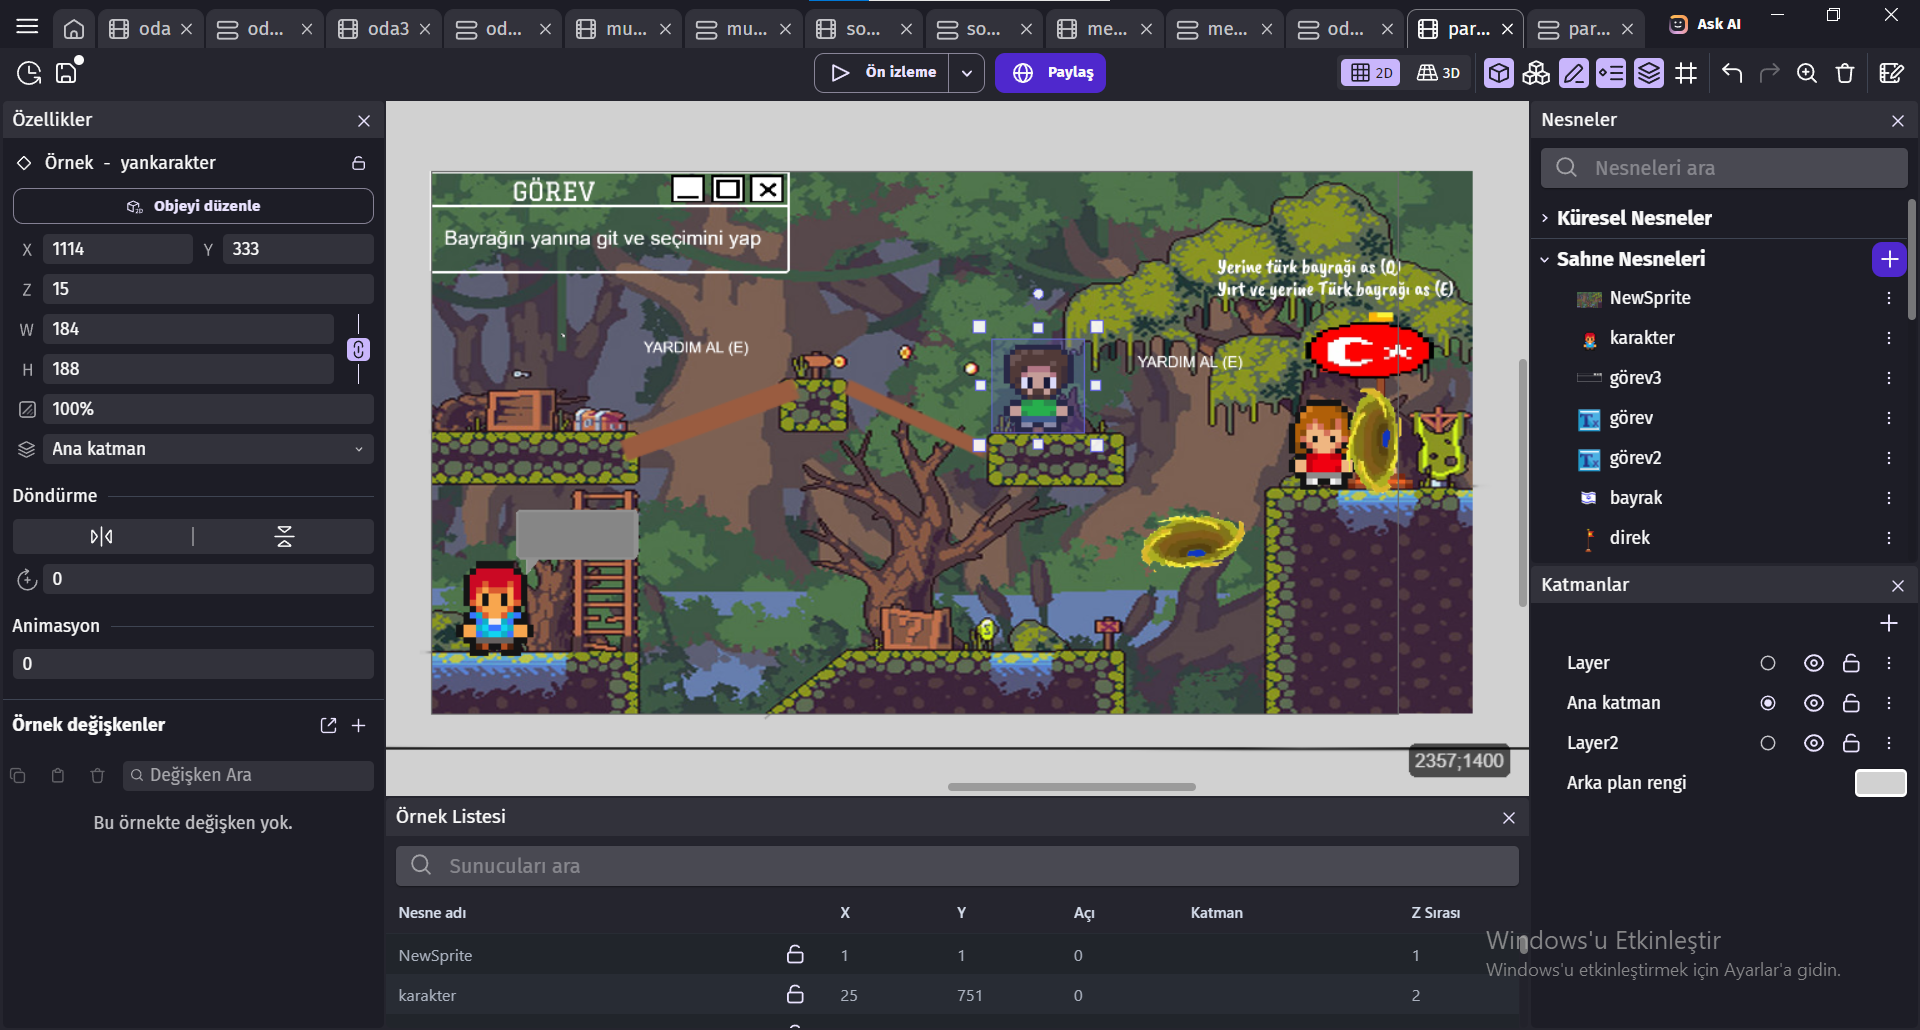The width and height of the screenshot is (1920, 1030).
Task: Switch to 2D view
Action: [x=1371, y=73]
